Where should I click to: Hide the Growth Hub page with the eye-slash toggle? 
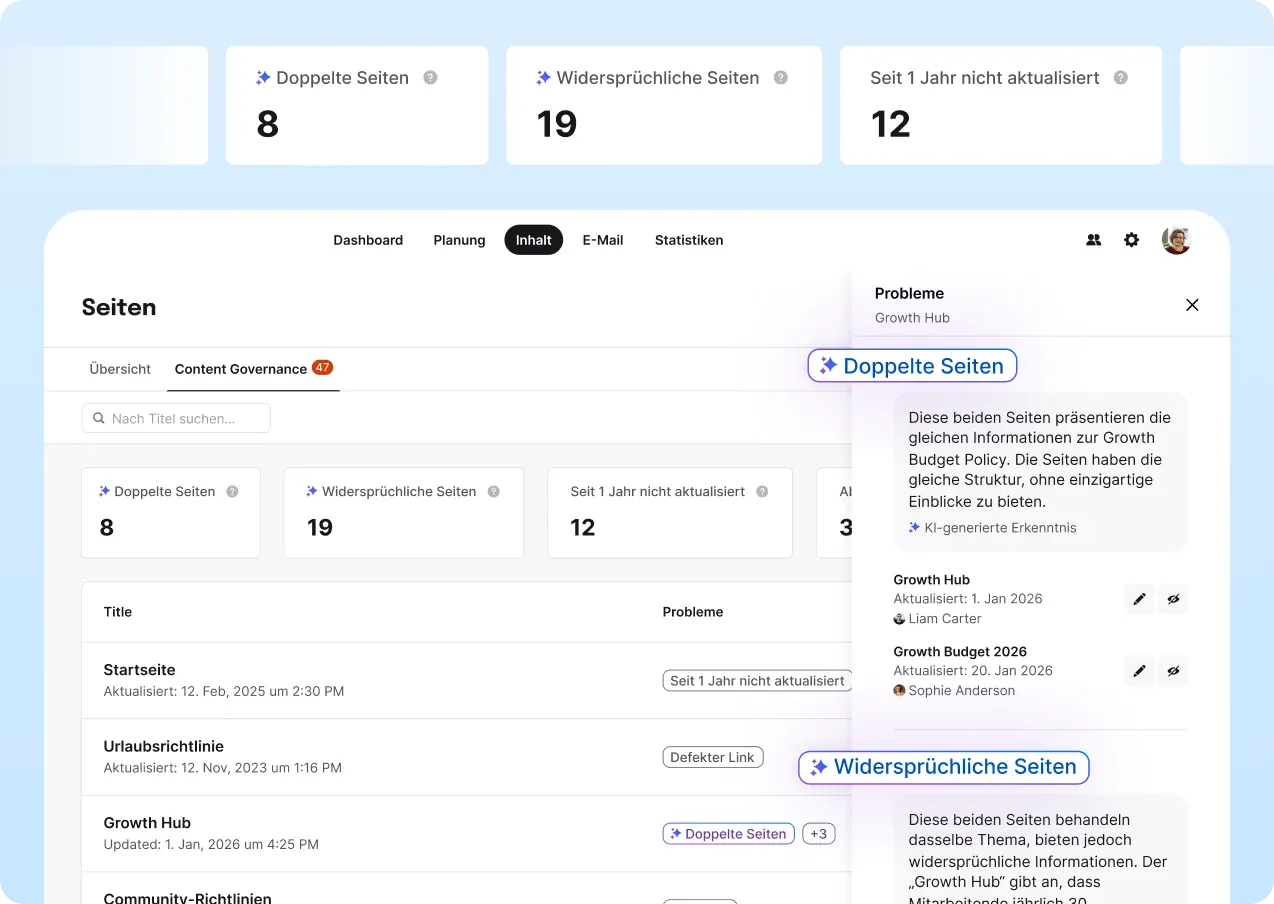coord(1173,599)
